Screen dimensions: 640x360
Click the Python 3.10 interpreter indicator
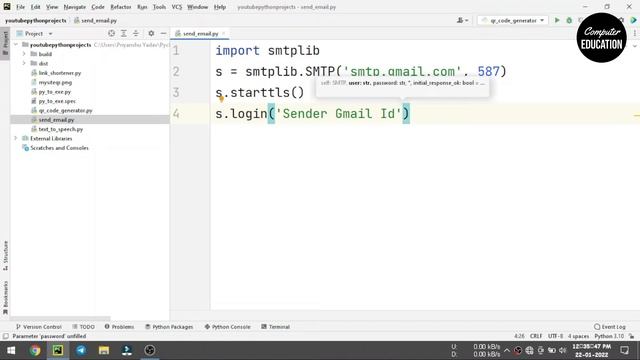(609, 336)
